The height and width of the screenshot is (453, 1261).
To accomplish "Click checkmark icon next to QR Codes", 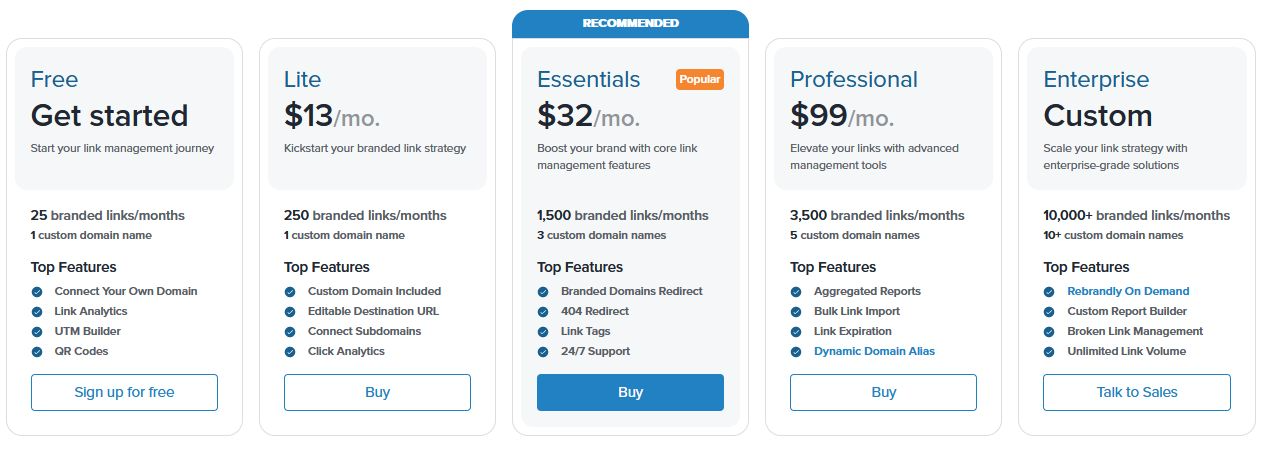I will [x=37, y=352].
